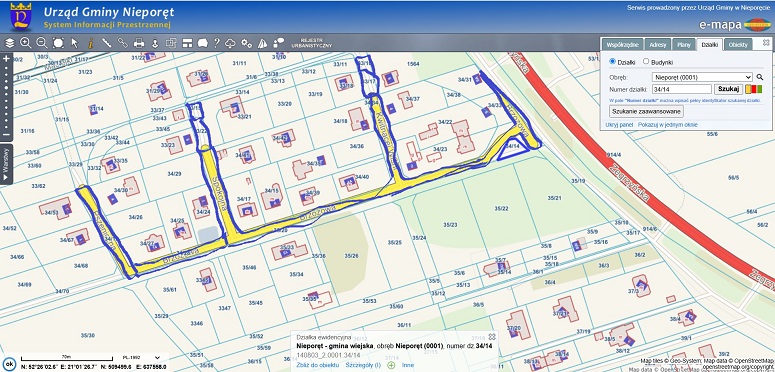This screenshot has width=775, height=372.
Task: Click the Ukryj panel link
Action: pos(619,125)
